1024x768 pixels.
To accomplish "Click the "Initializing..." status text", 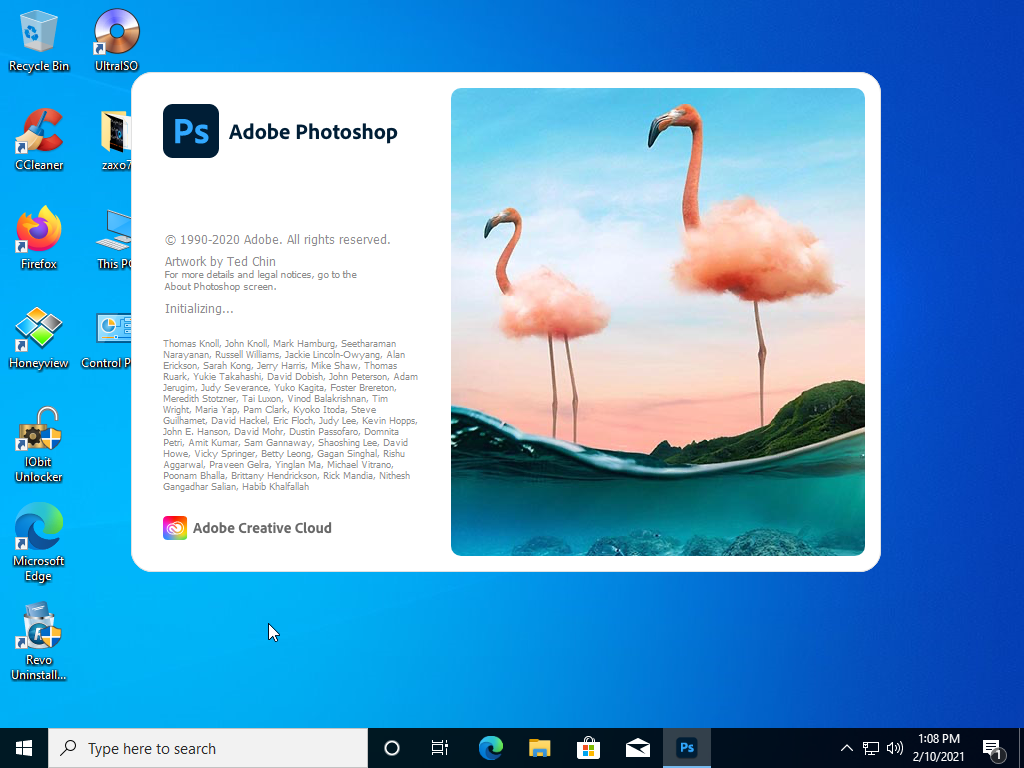I will tap(199, 308).
